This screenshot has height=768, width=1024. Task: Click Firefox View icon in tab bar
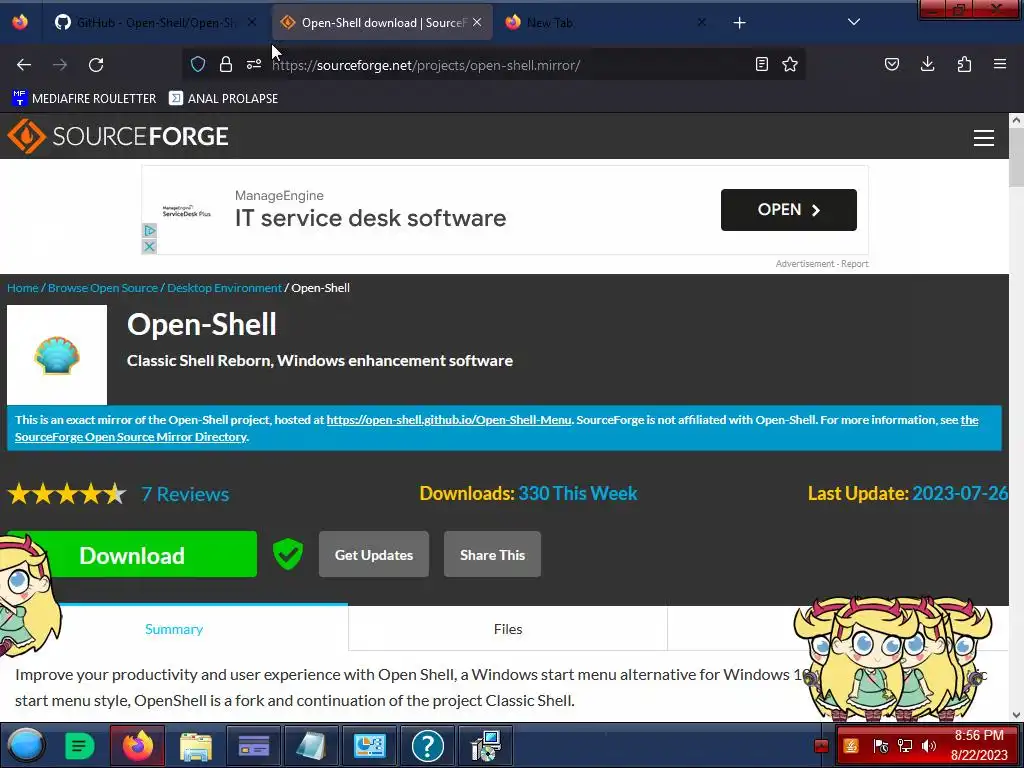20,22
